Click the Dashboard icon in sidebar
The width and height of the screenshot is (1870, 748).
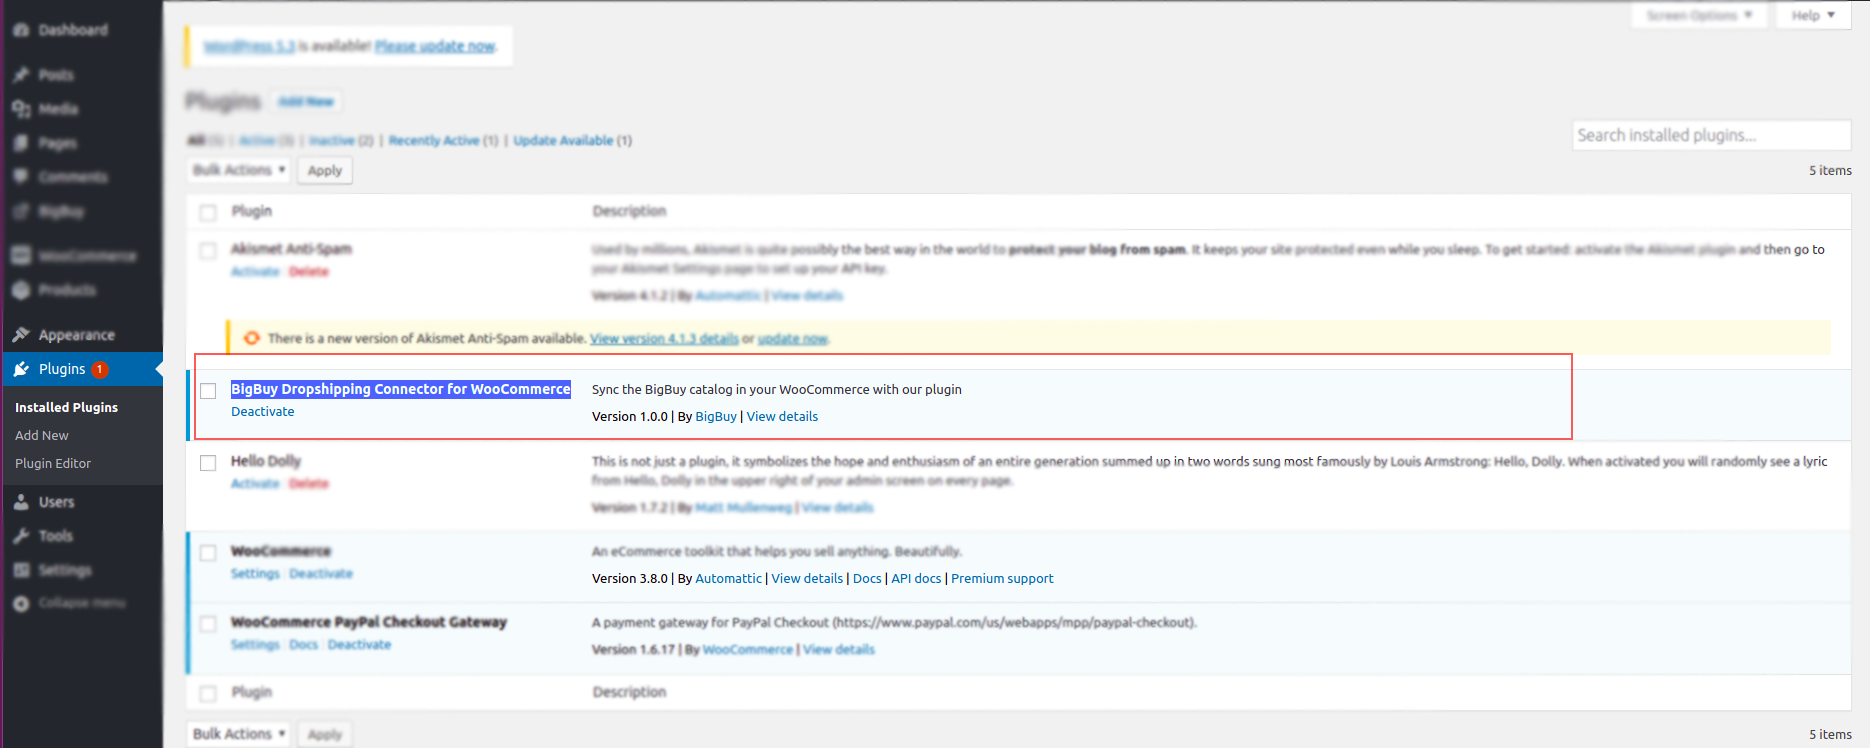pyautogui.click(x=21, y=30)
